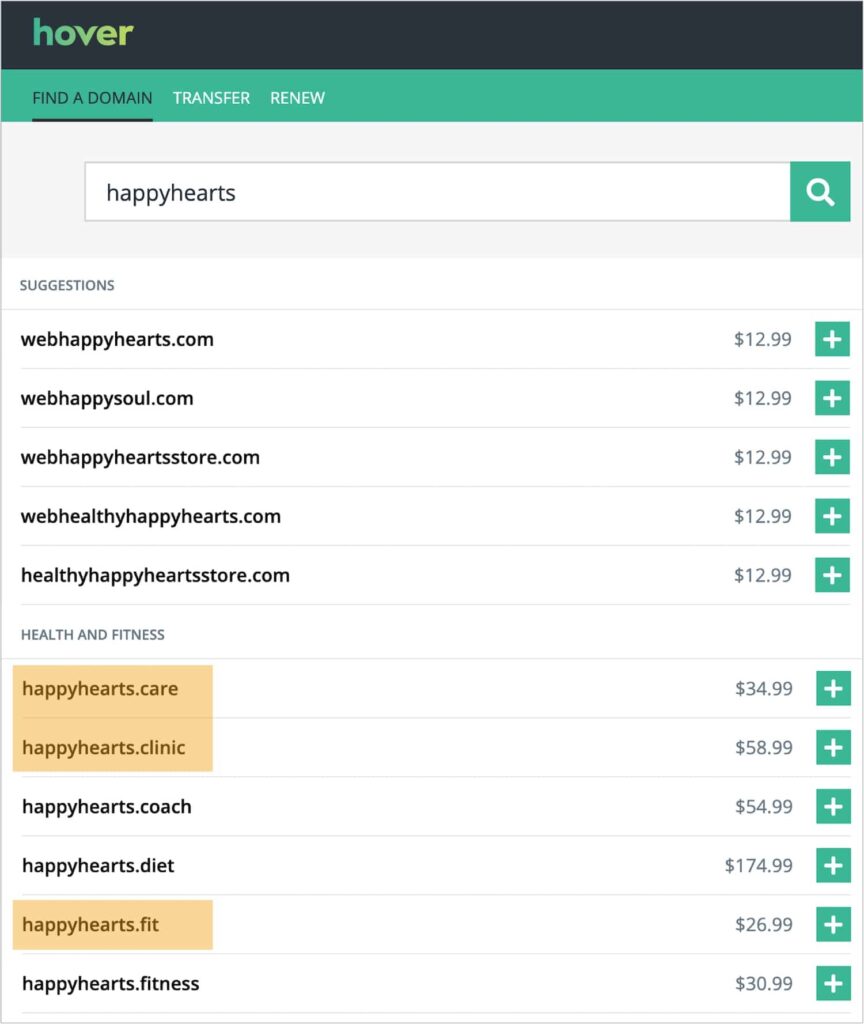Click the $34.99 price for happyhearts.care
Image resolution: width=864 pixels, height=1024 pixels.
763,688
